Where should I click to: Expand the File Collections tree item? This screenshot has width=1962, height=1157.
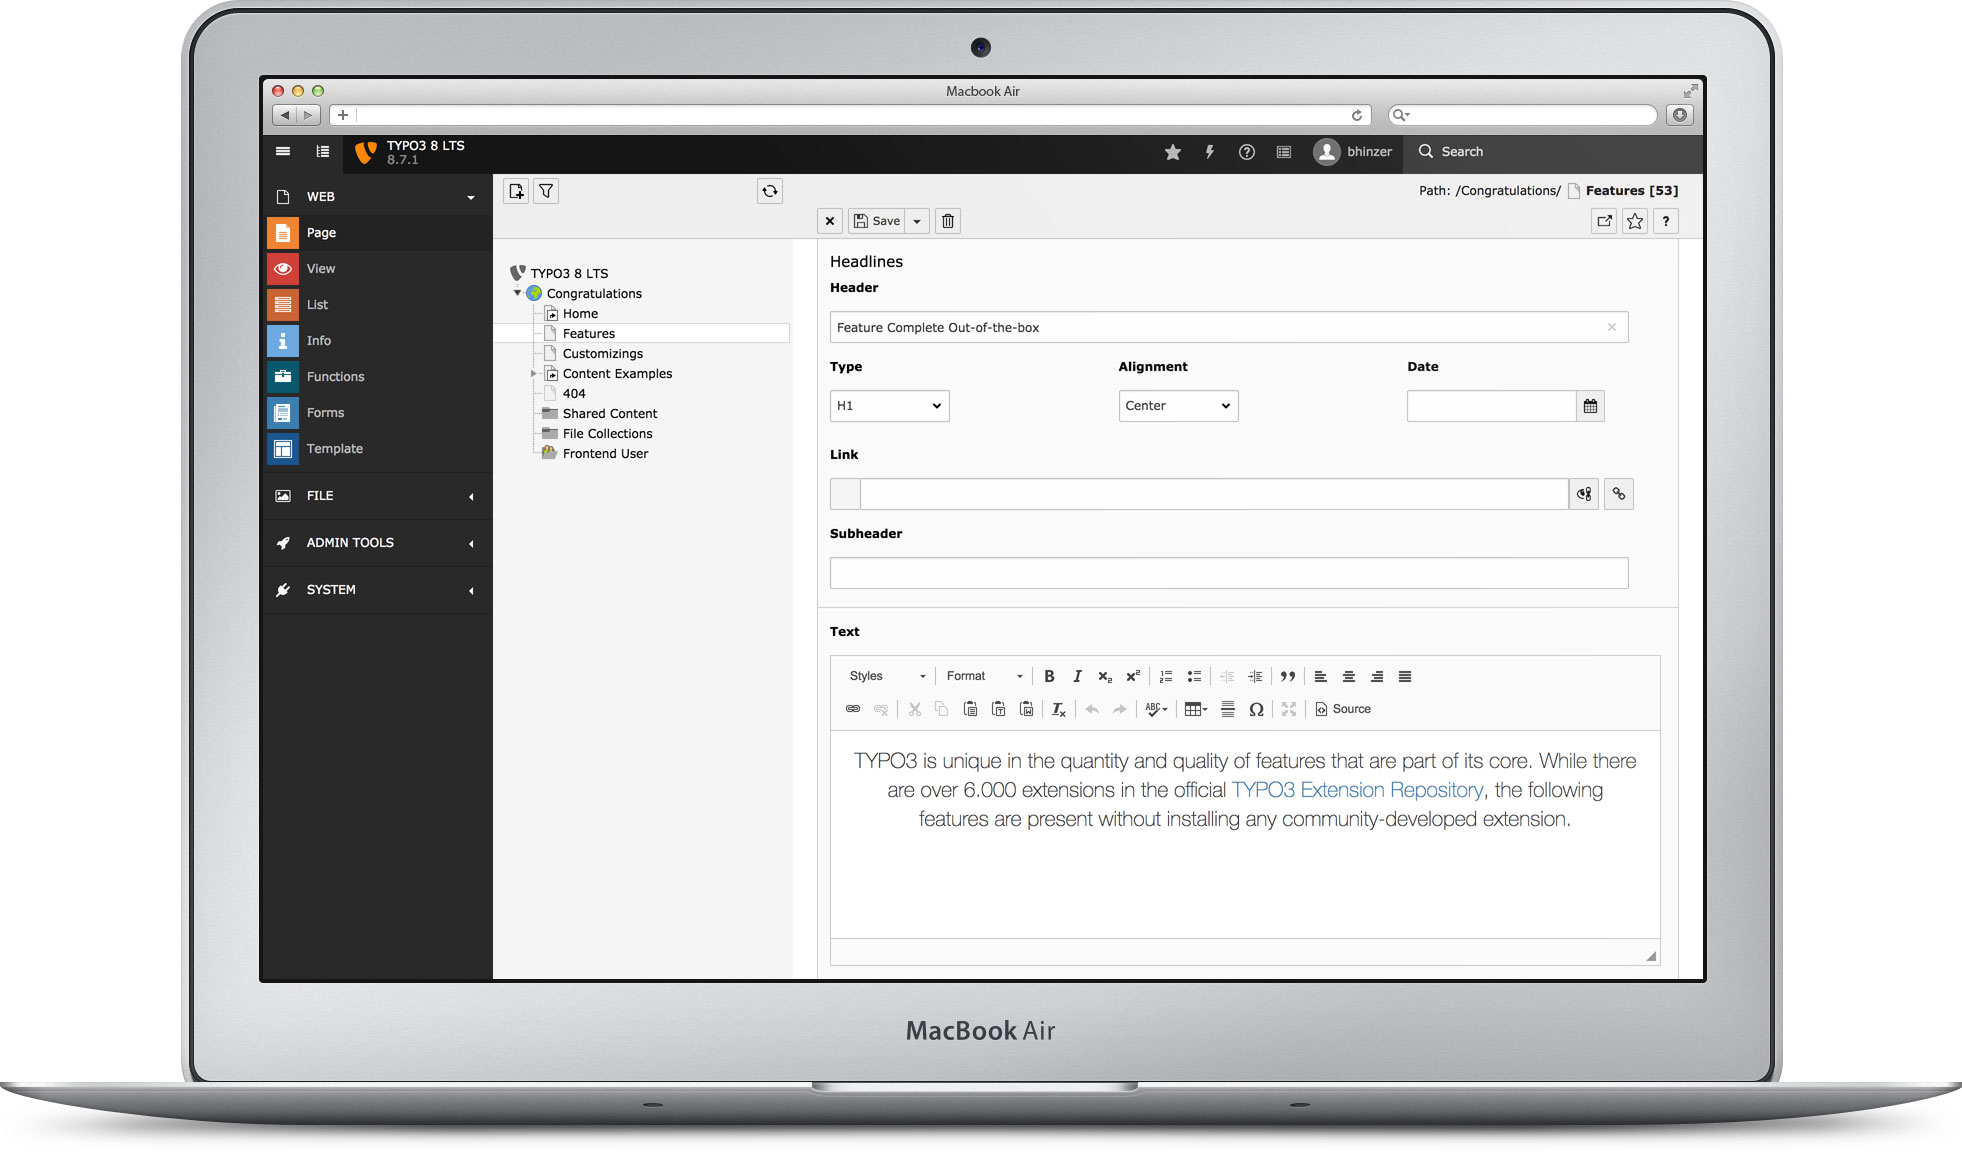point(533,432)
